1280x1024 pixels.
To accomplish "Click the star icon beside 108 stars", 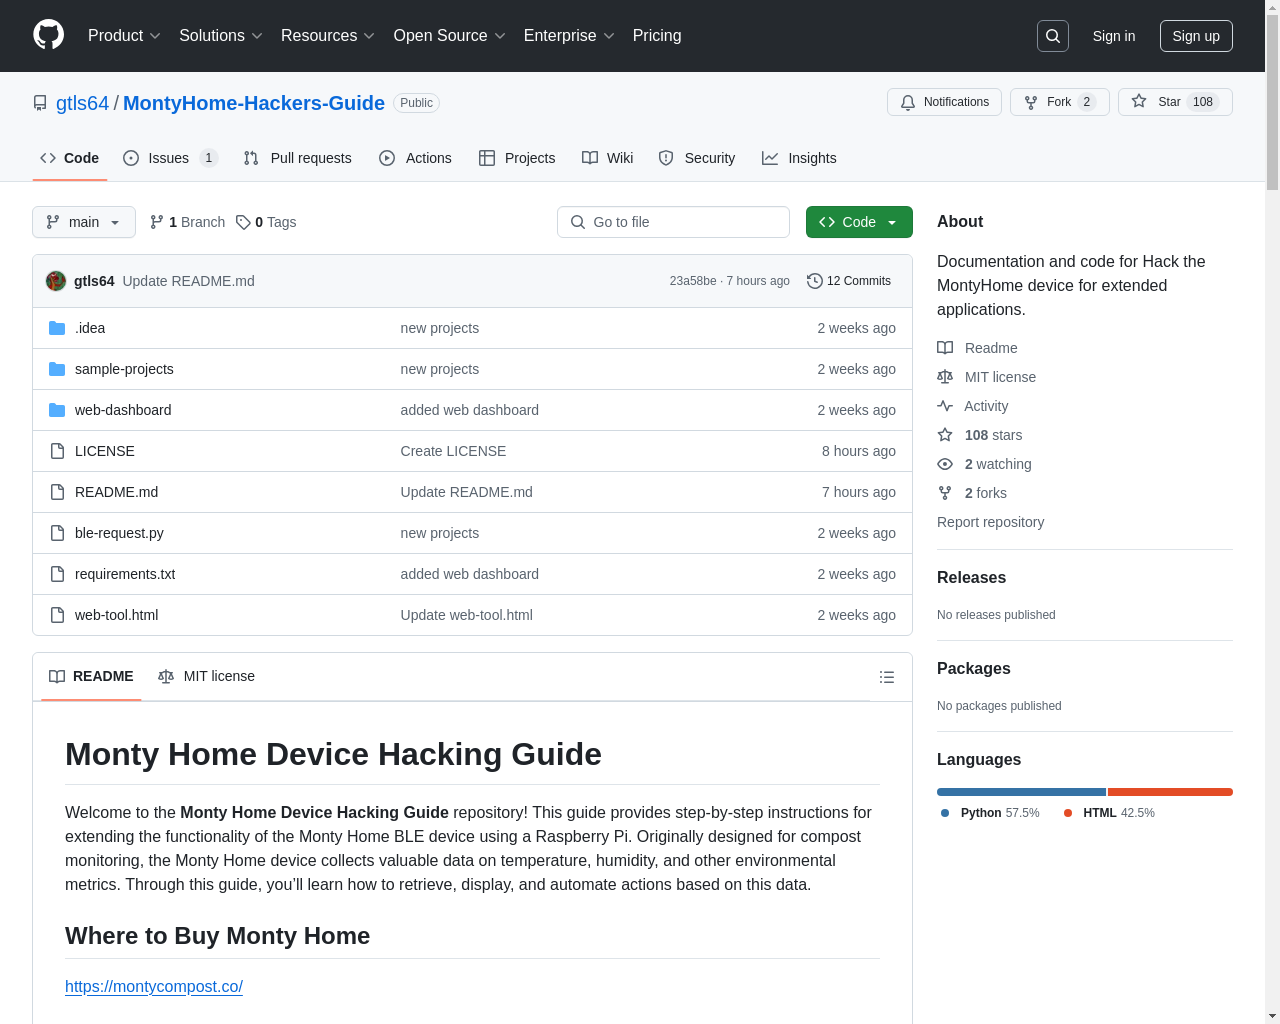I will (945, 435).
